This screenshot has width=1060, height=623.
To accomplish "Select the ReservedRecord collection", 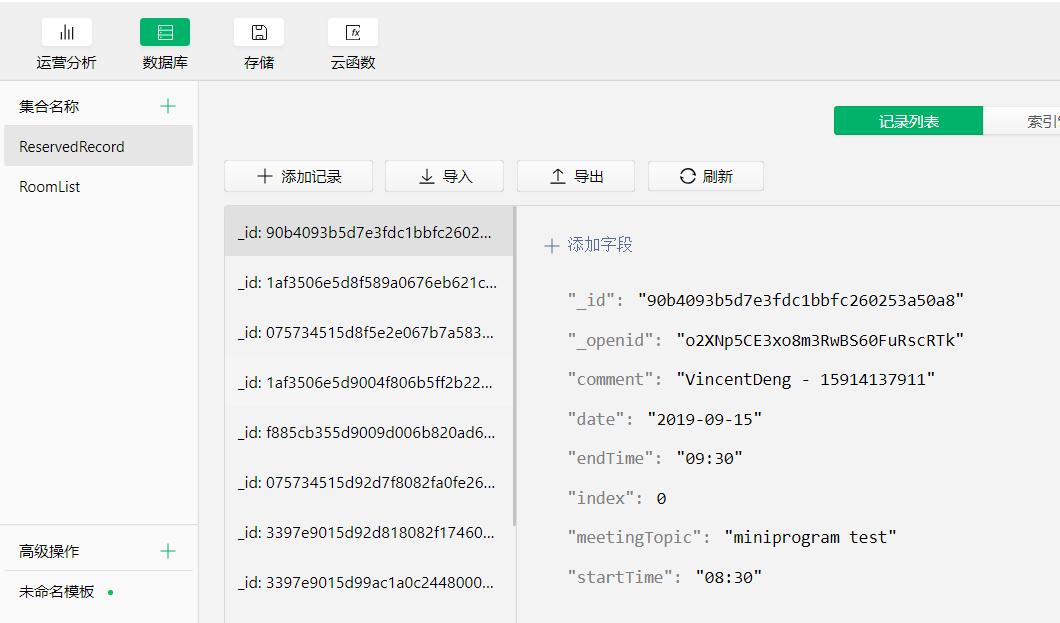I will (x=71, y=145).
